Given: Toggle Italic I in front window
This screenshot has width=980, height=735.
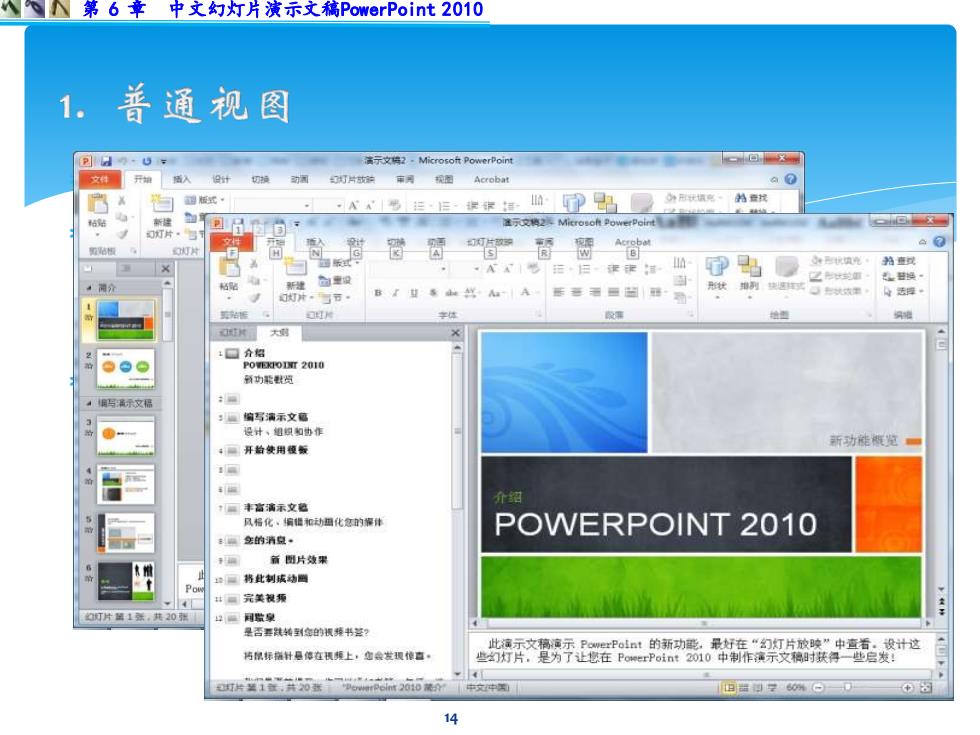Looking at the screenshot, I should click(396, 292).
